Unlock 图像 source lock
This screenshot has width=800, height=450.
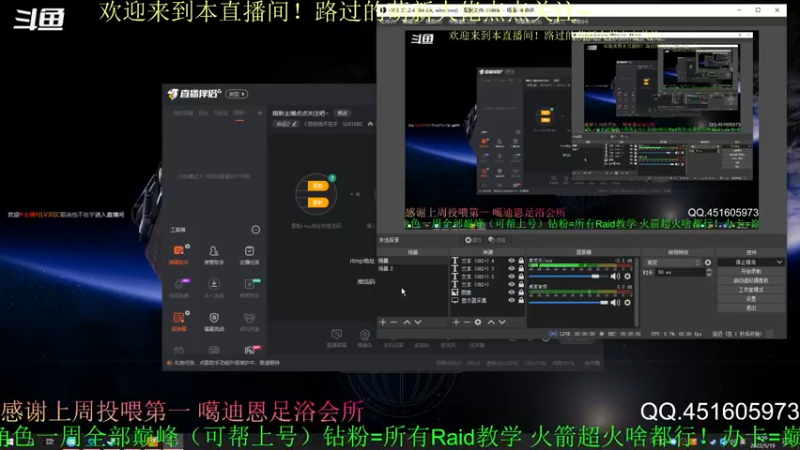click(x=521, y=292)
